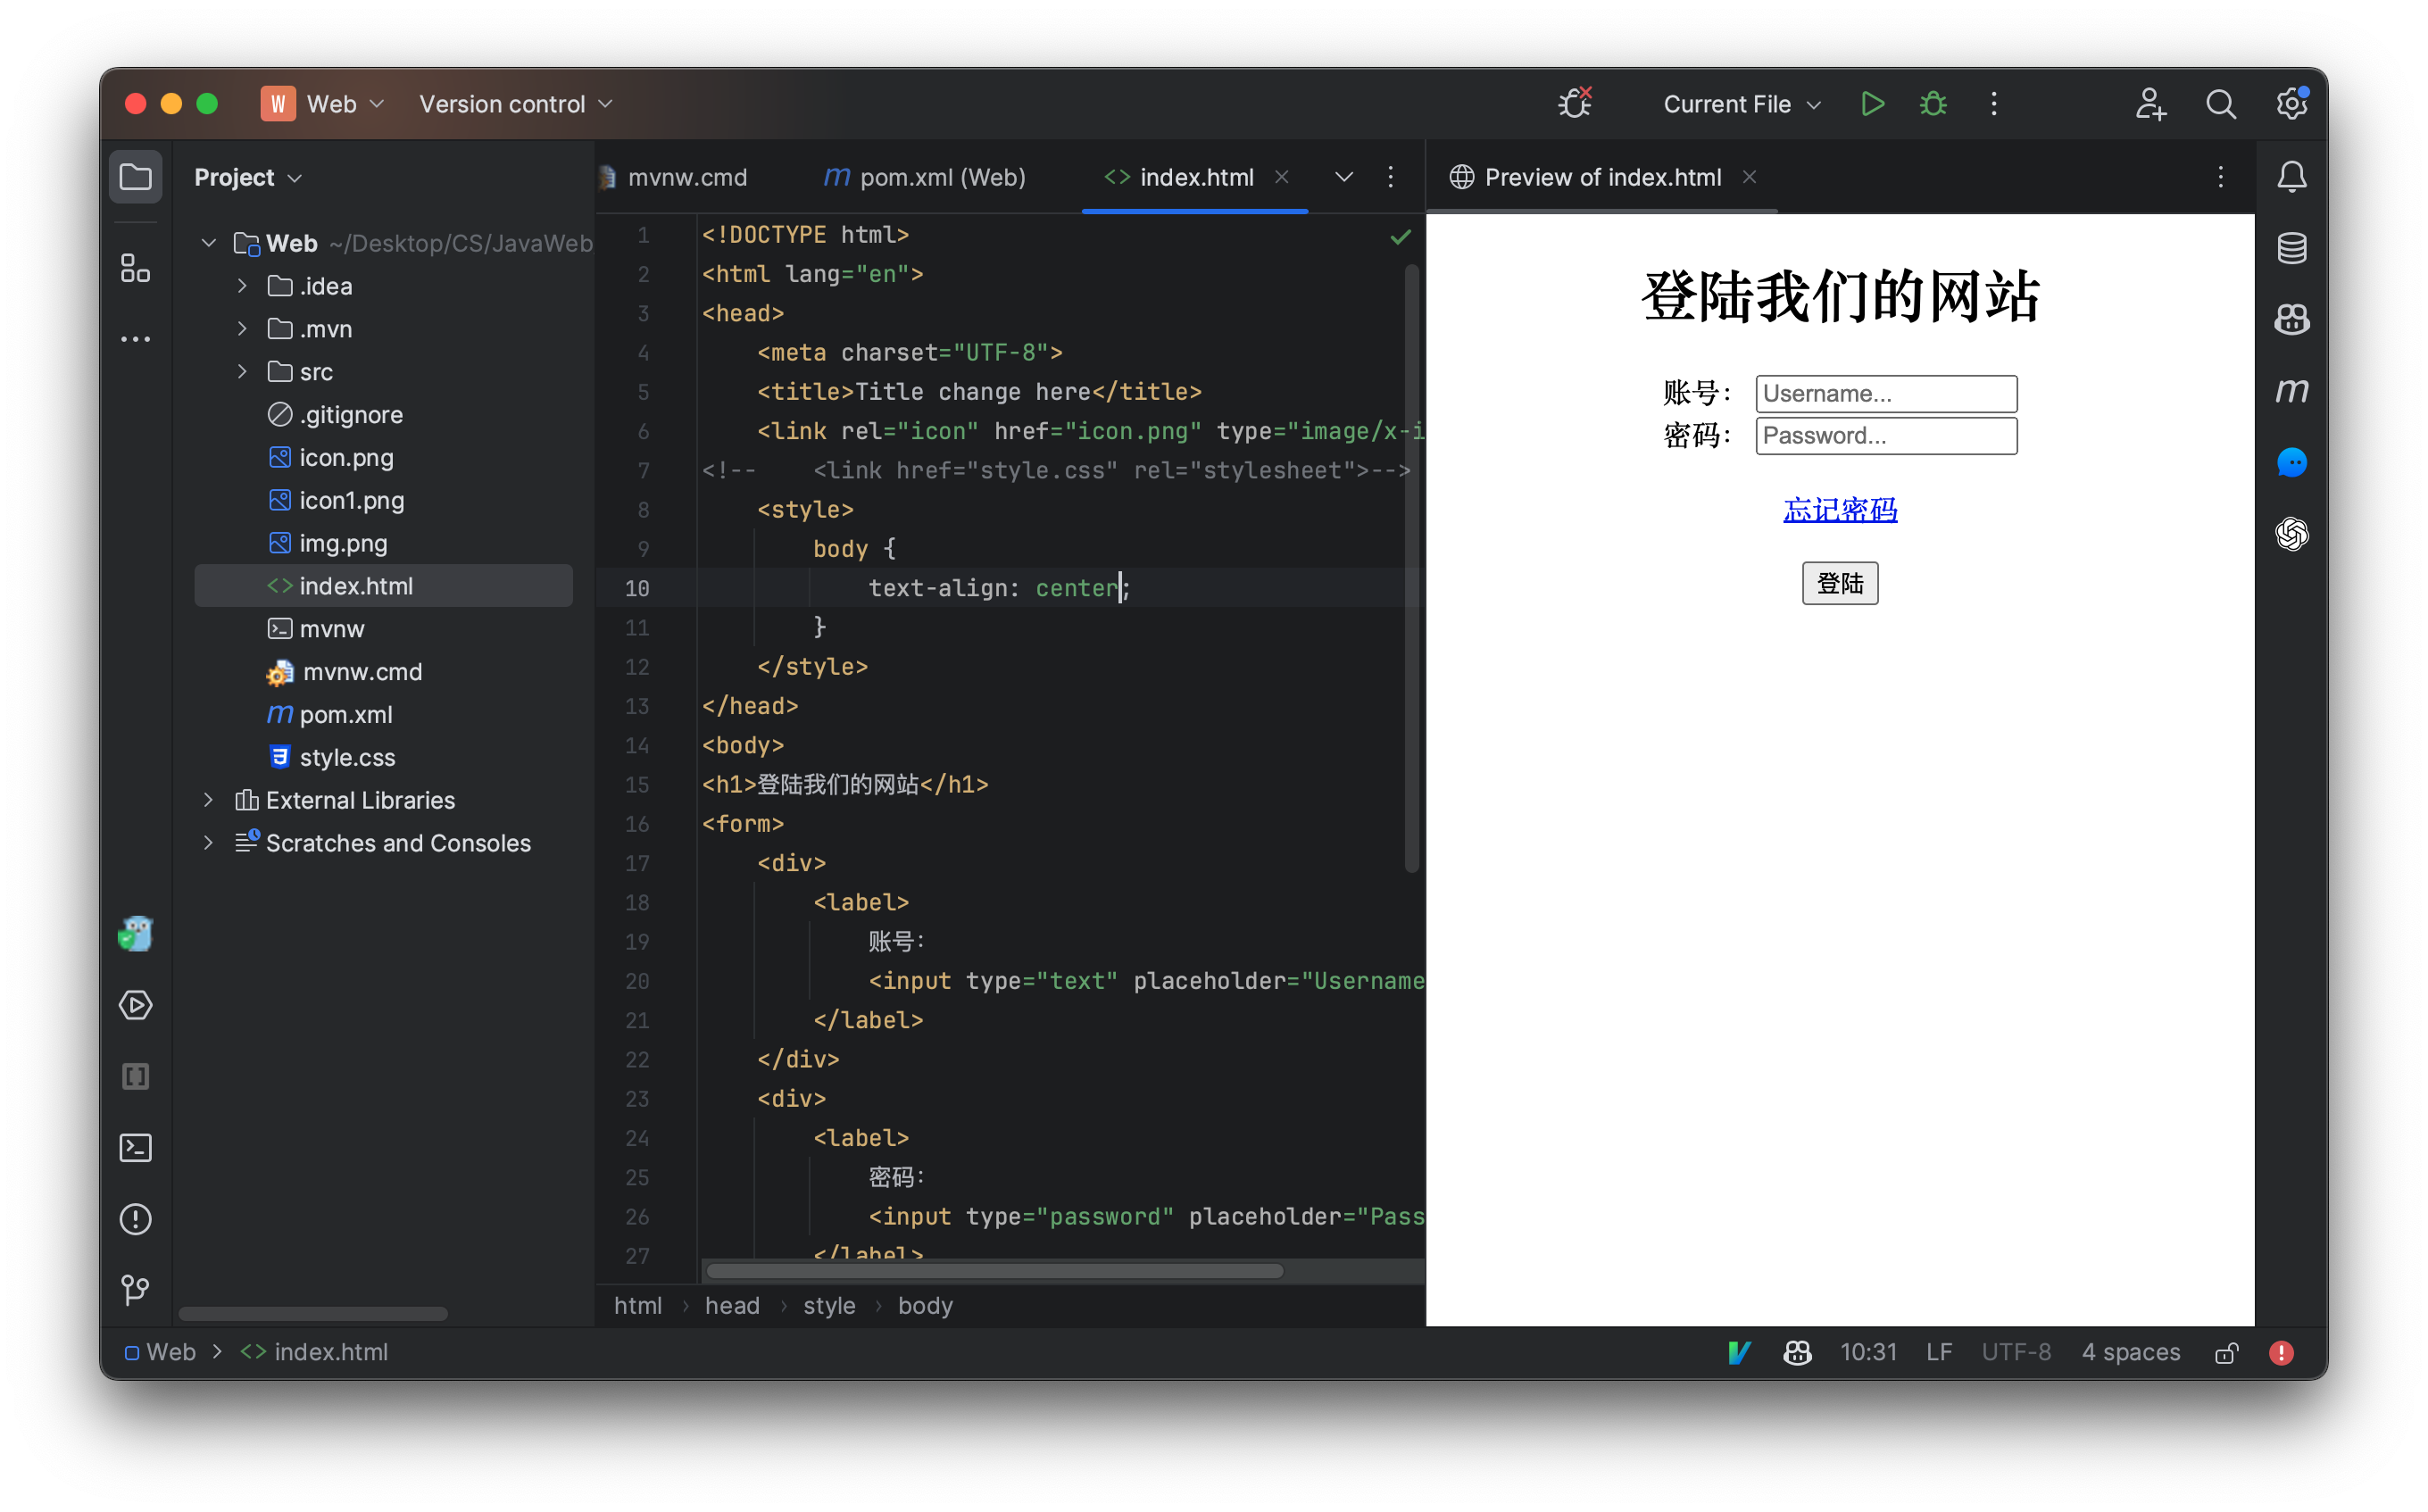The image size is (2428, 1512).
Task: Open the Terminal tool window
Action: (x=135, y=1148)
